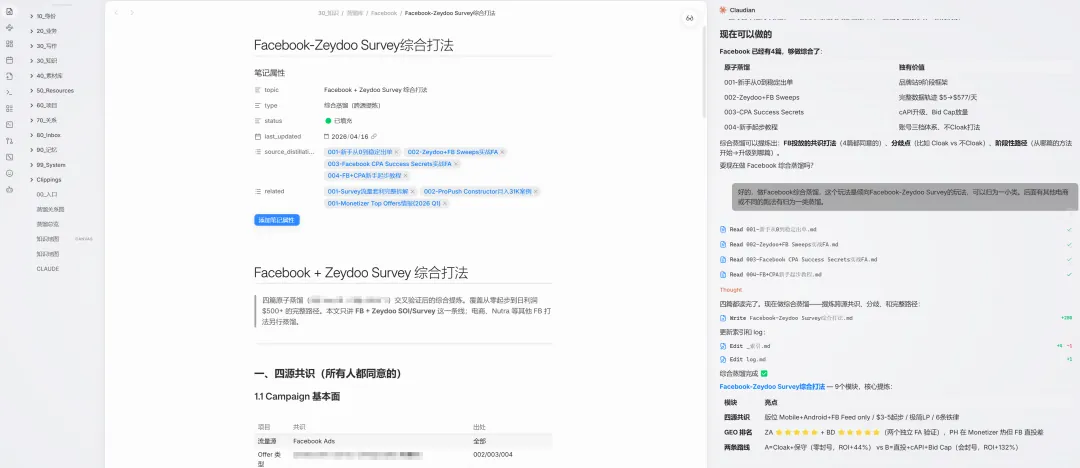Open the 00_入口 note
This screenshot has height=468, width=1080.
point(47,194)
